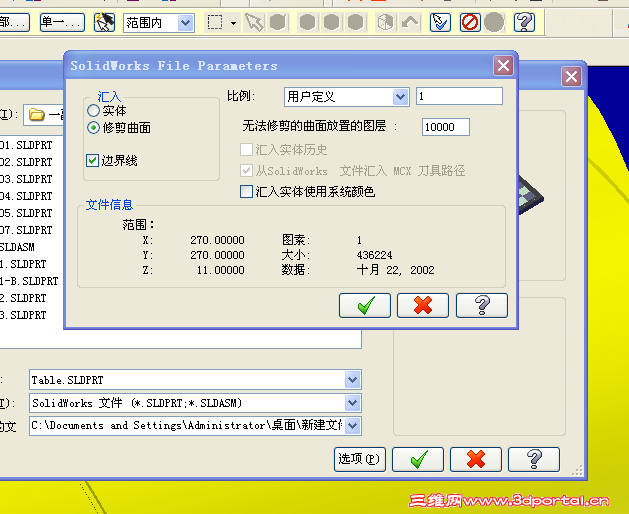Click the verify selection checkmark icon
The image size is (629, 514).
click(440, 22)
